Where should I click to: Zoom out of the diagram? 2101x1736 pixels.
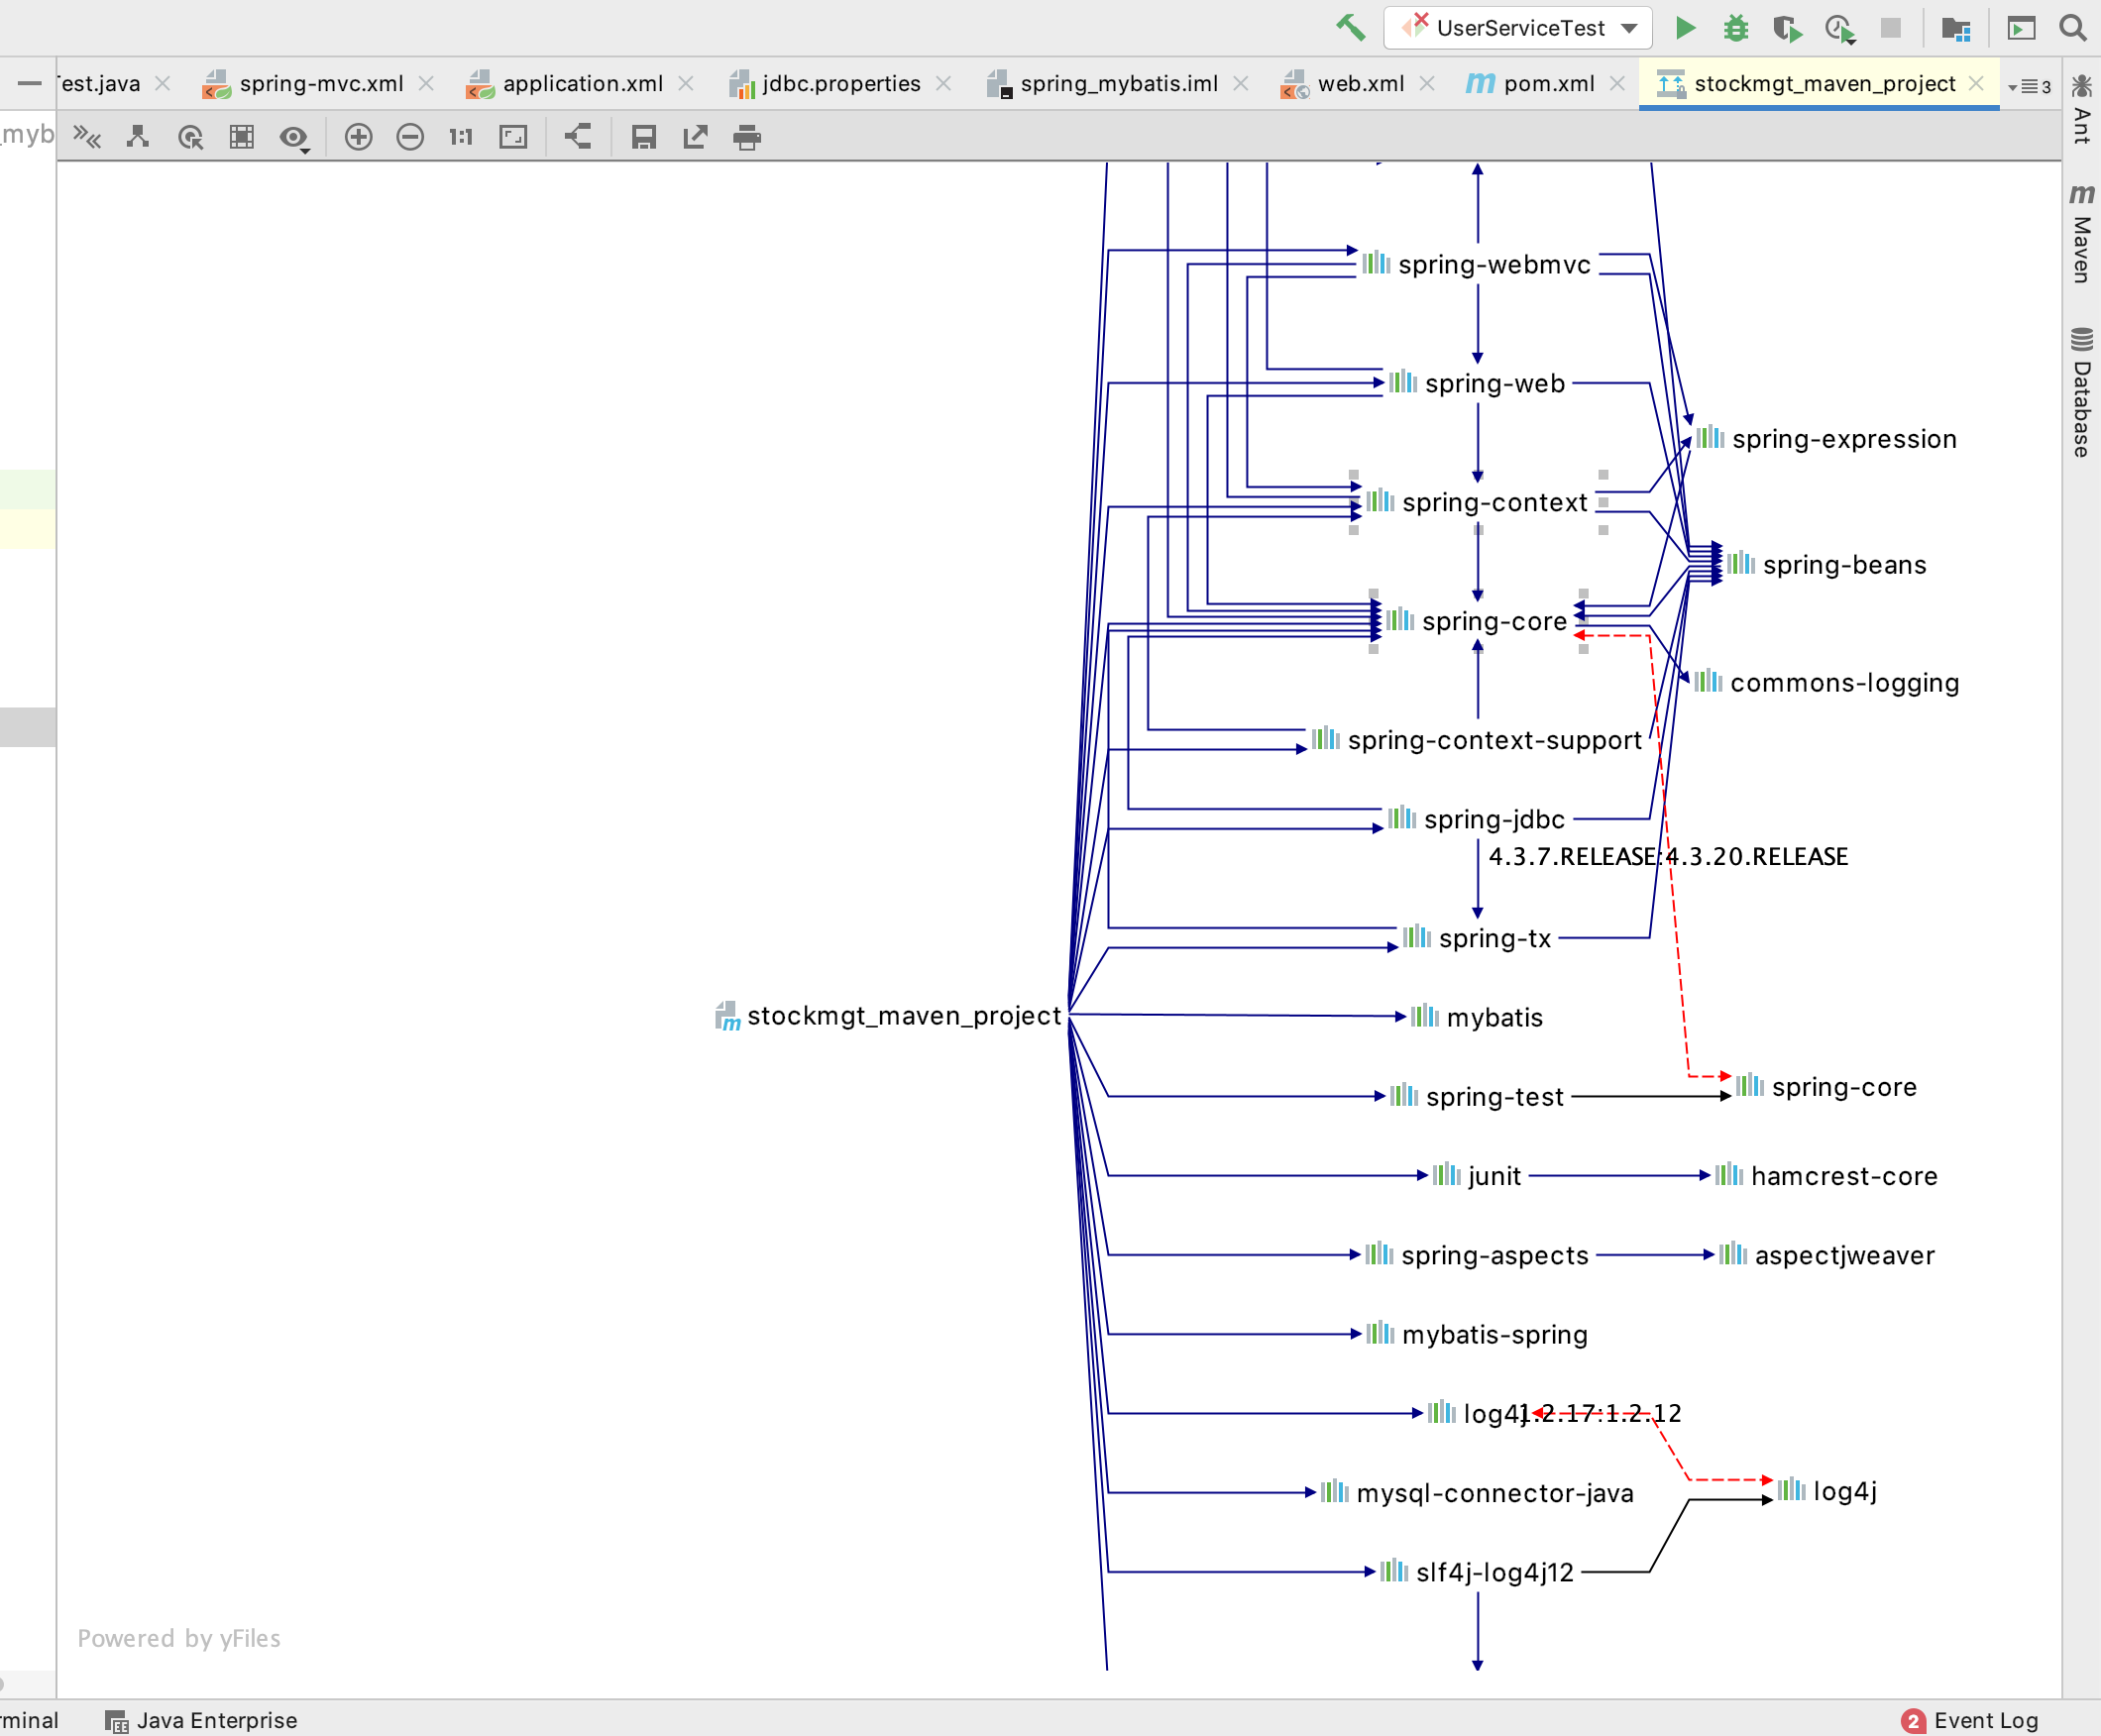click(410, 137)
